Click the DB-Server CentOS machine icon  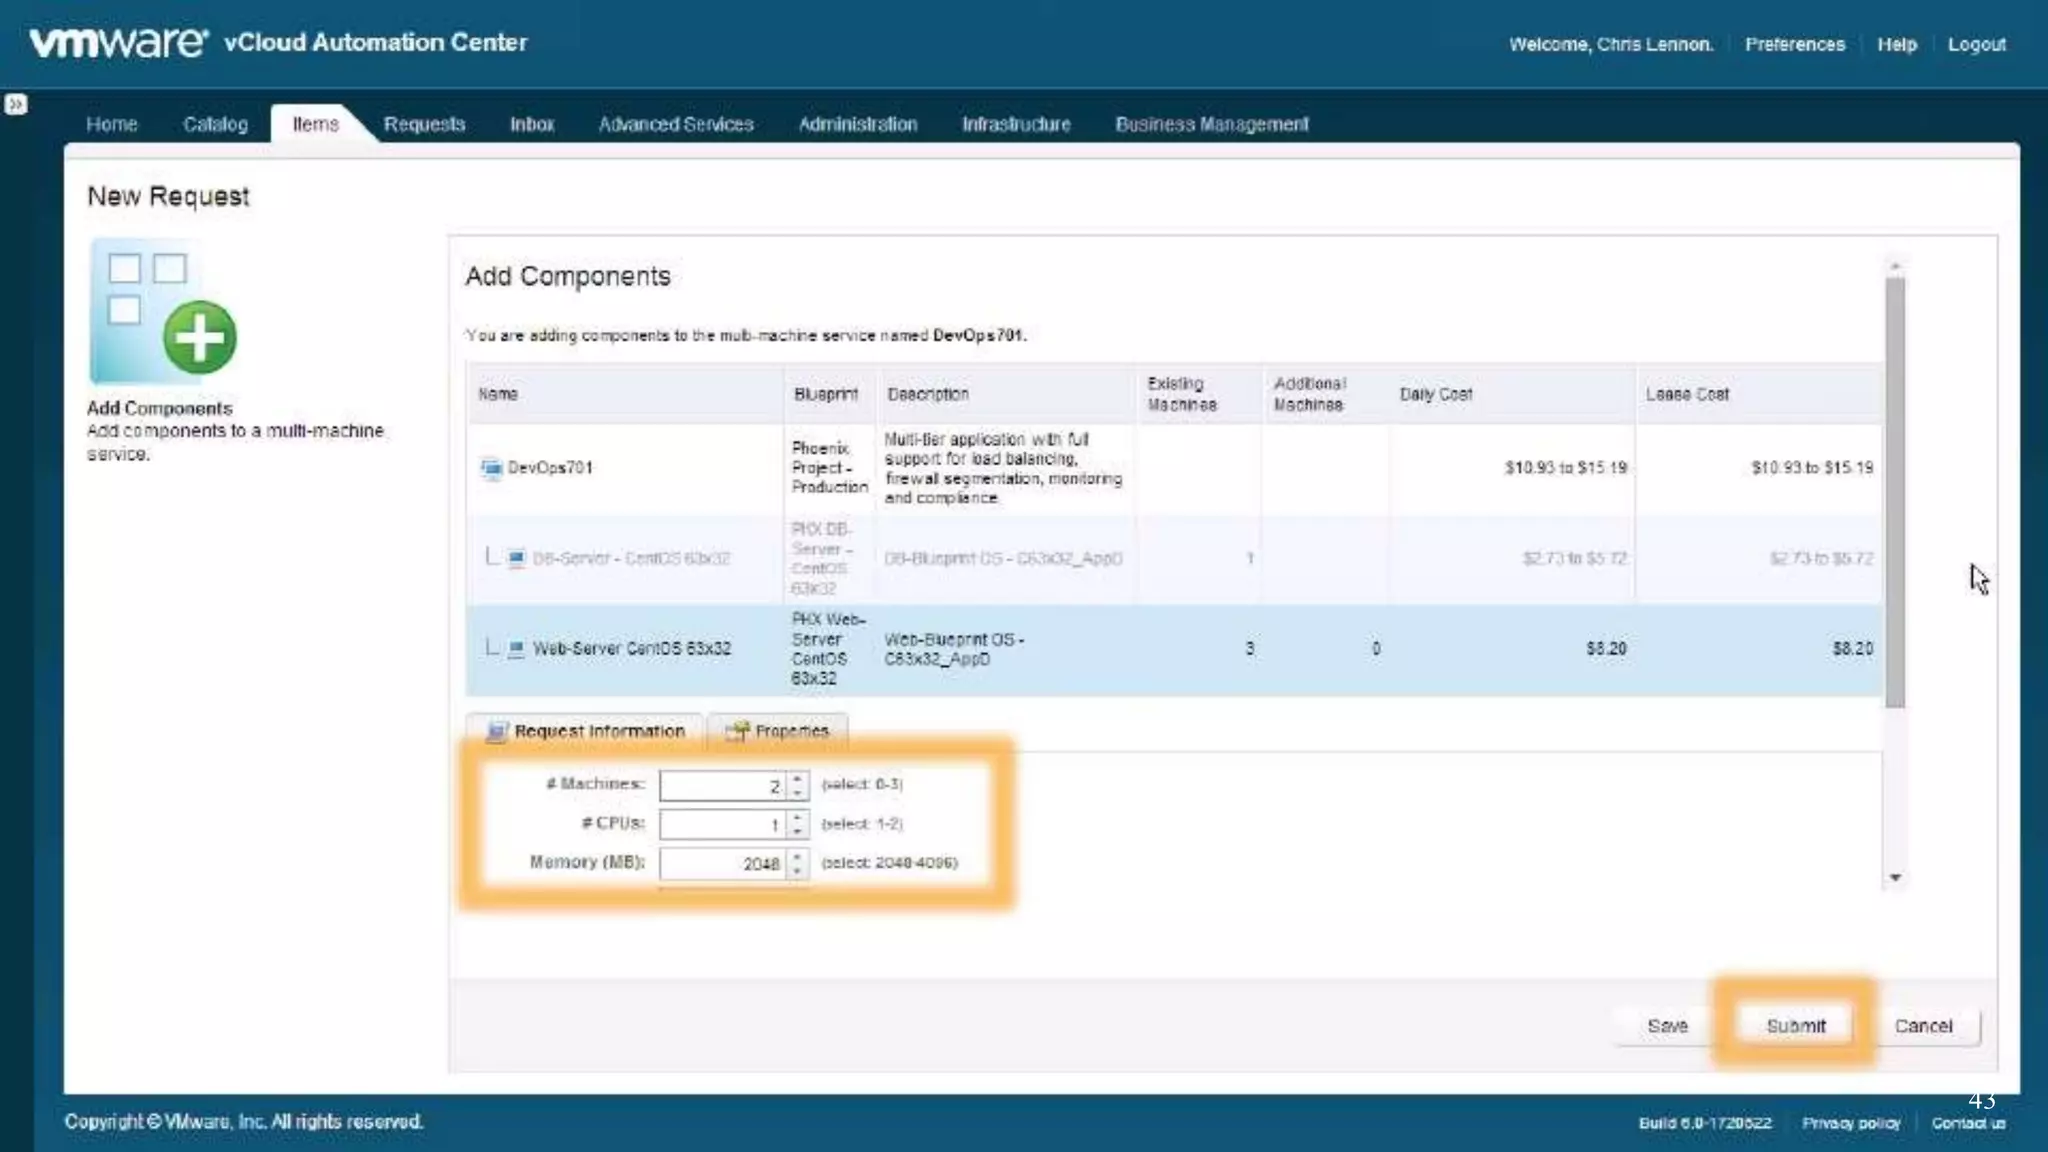point(516,558)
